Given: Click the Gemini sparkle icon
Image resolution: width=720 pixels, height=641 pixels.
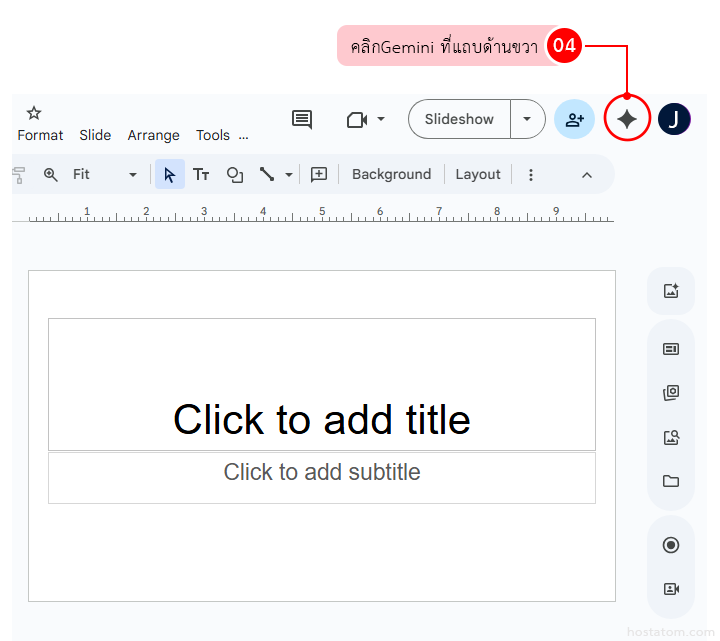Looking at the screenshot, I should tap(627, 119).
